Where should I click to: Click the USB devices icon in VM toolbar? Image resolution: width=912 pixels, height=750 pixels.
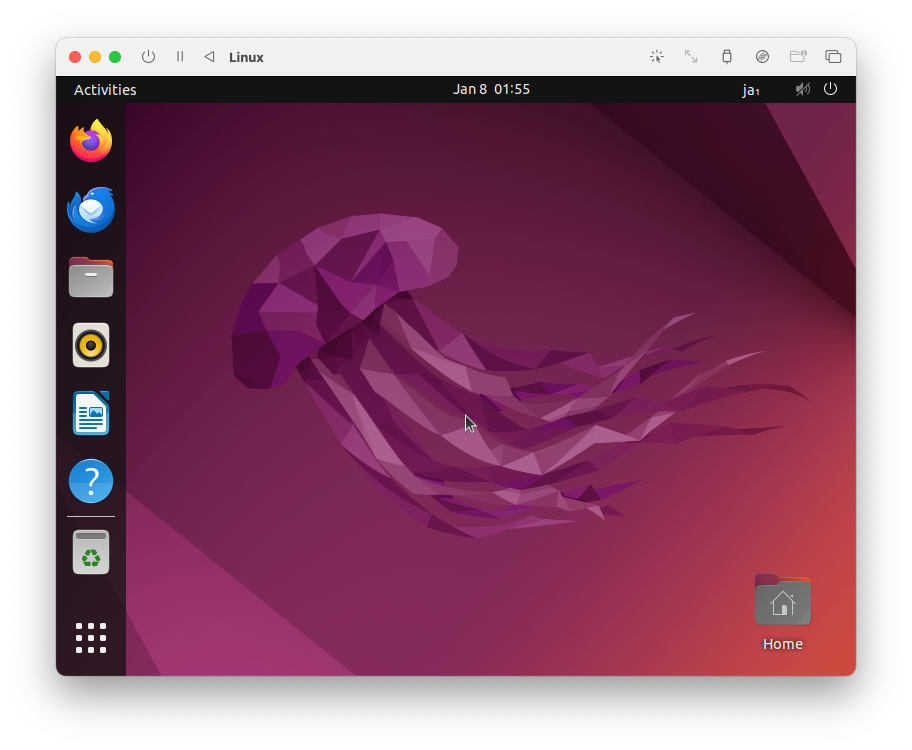[x=727, y=57]
